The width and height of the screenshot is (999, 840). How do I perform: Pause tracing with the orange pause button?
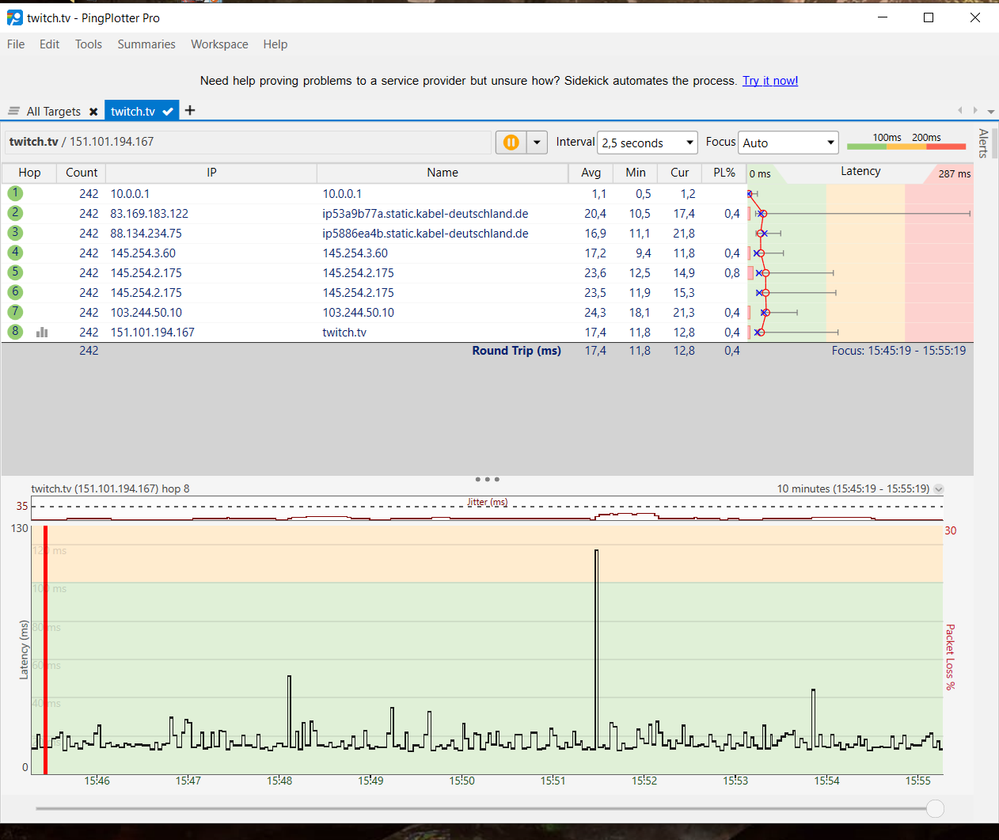click(x=511, y=142)
